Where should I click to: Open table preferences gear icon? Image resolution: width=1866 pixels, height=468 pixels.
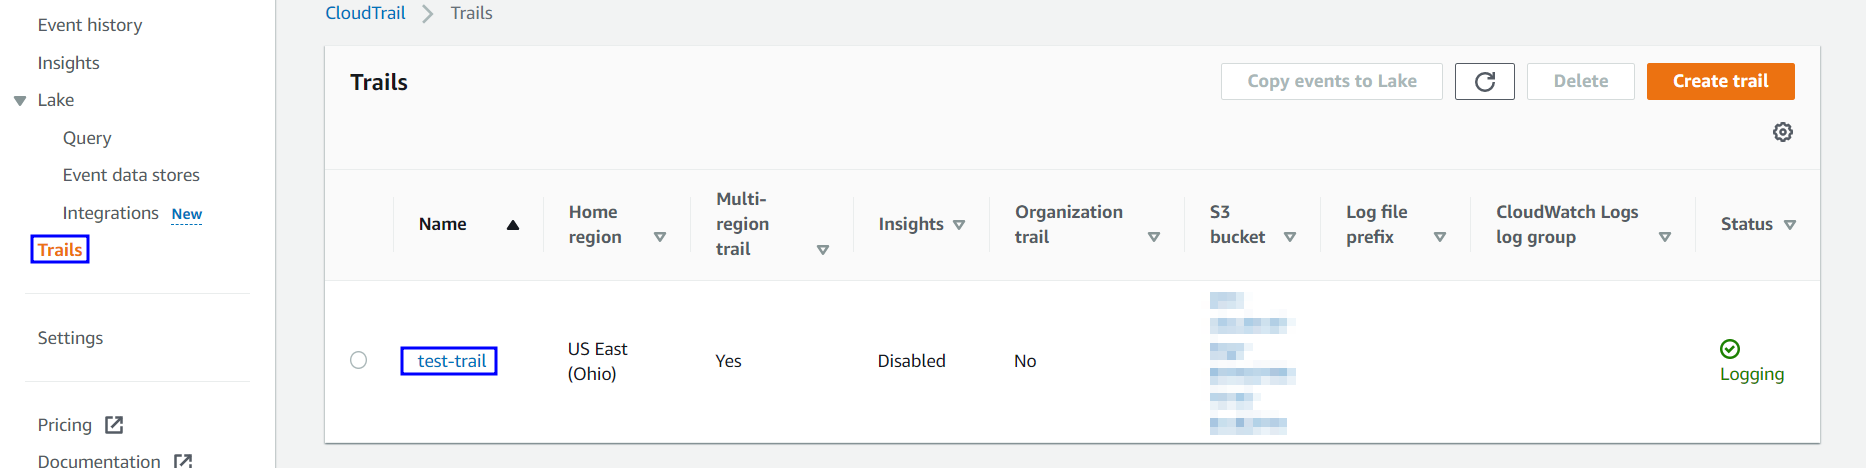tap(1782, 132)
